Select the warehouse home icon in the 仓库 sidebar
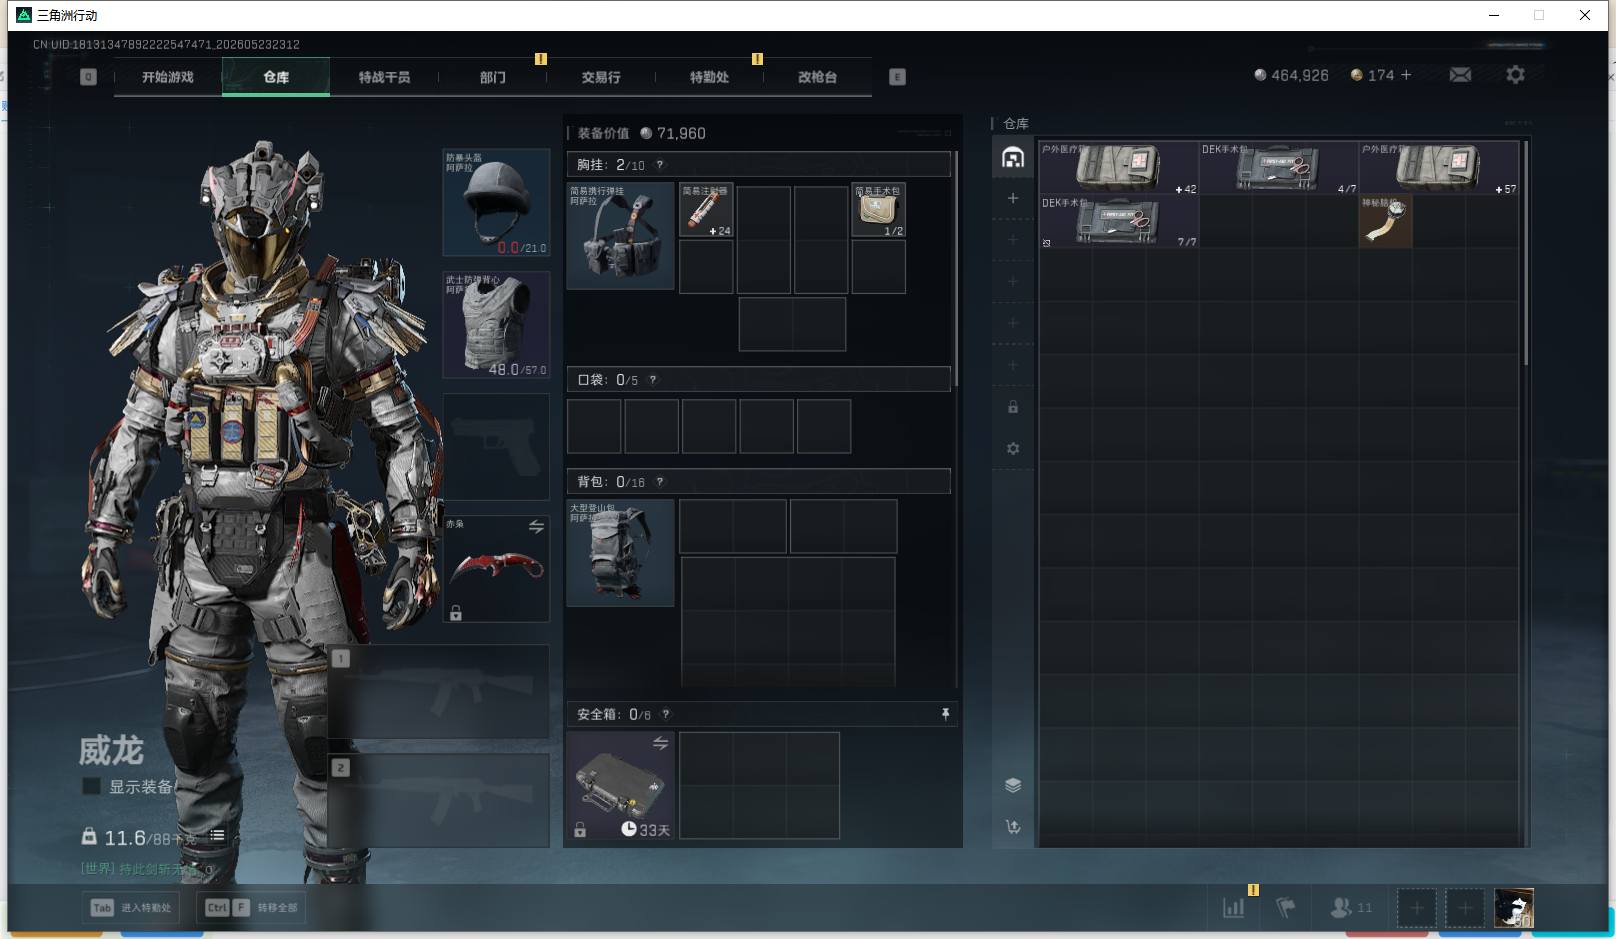The image size is (1616, 939). [1013, 158]
